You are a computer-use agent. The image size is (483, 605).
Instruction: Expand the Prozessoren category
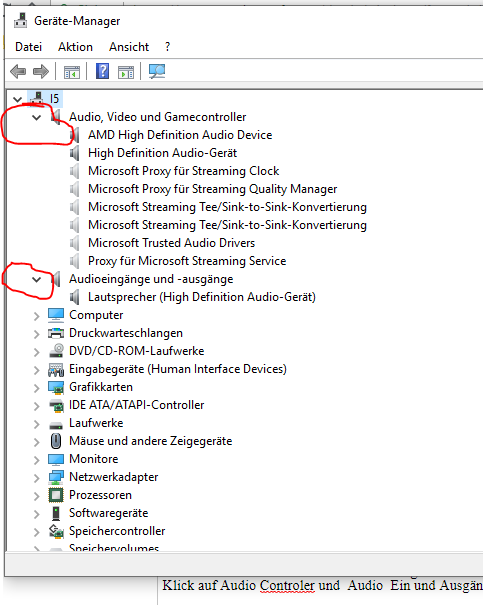pyautogui.click(x=36, y=496)
